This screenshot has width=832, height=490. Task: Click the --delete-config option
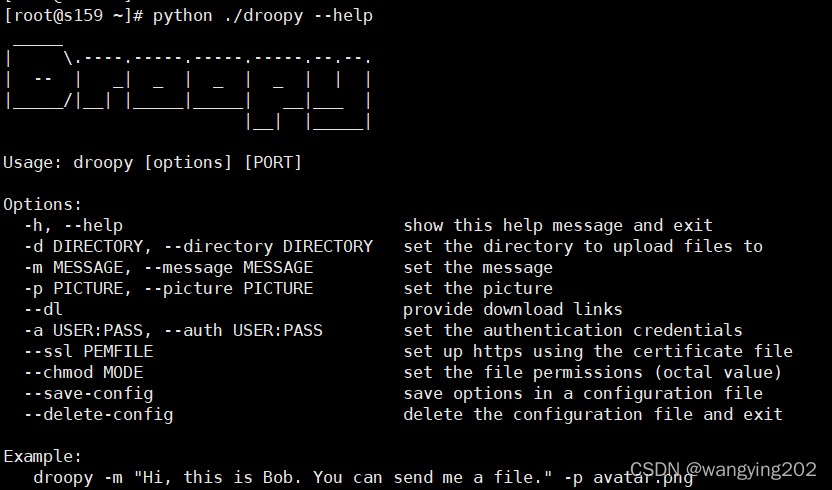click(98, 415)
